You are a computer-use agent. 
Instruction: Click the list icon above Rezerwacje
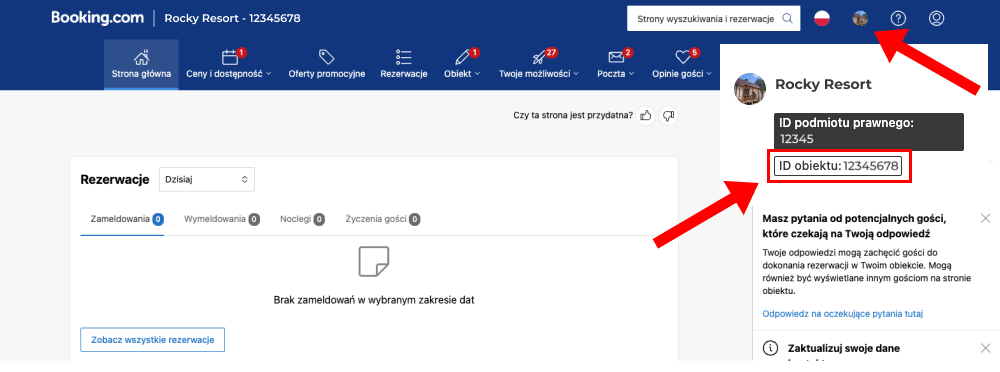click(404, 57)
